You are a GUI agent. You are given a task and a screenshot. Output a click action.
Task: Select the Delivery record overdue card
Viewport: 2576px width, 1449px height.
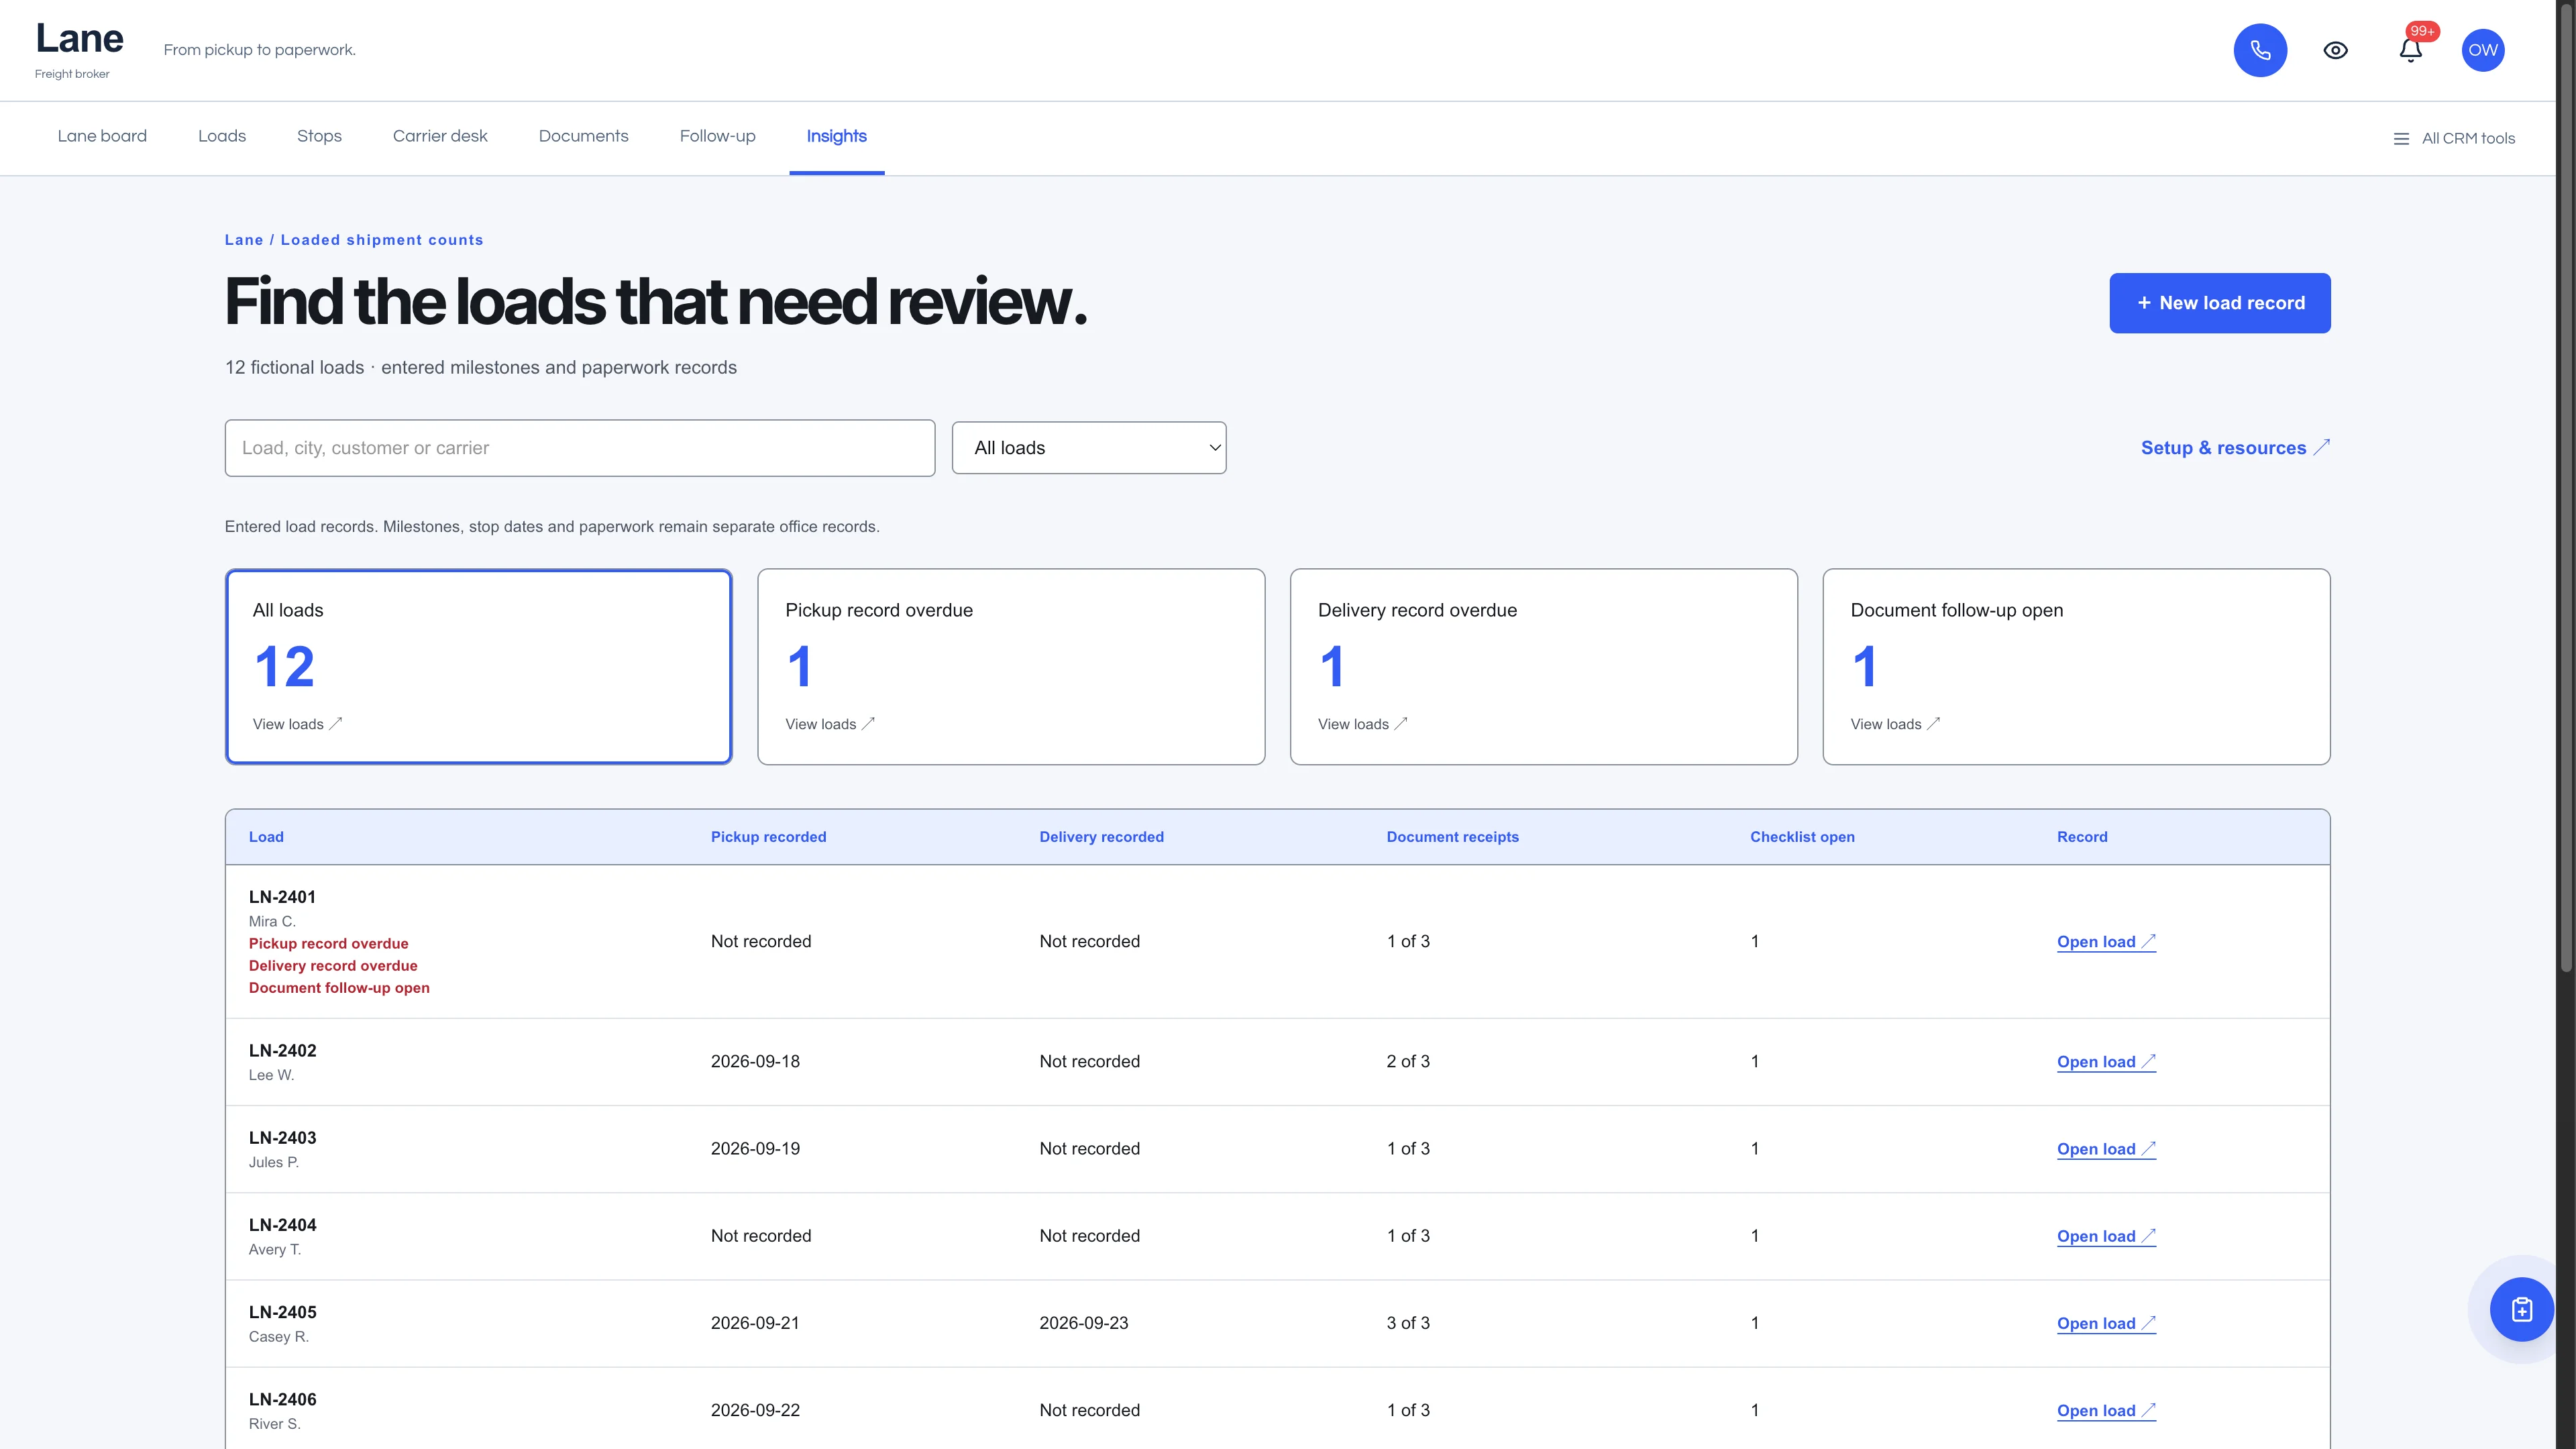point(1543,667)
